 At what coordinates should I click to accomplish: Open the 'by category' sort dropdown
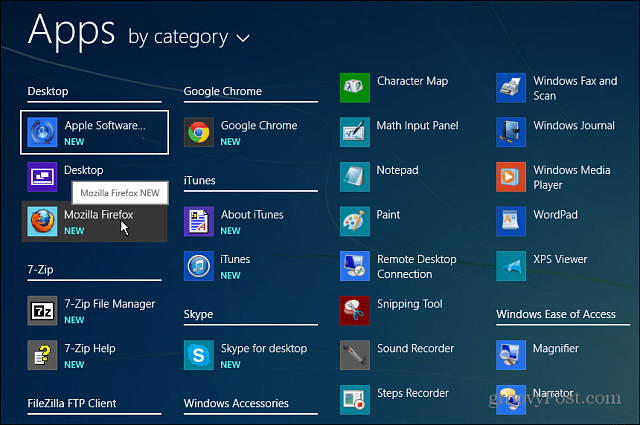[189, 38]
